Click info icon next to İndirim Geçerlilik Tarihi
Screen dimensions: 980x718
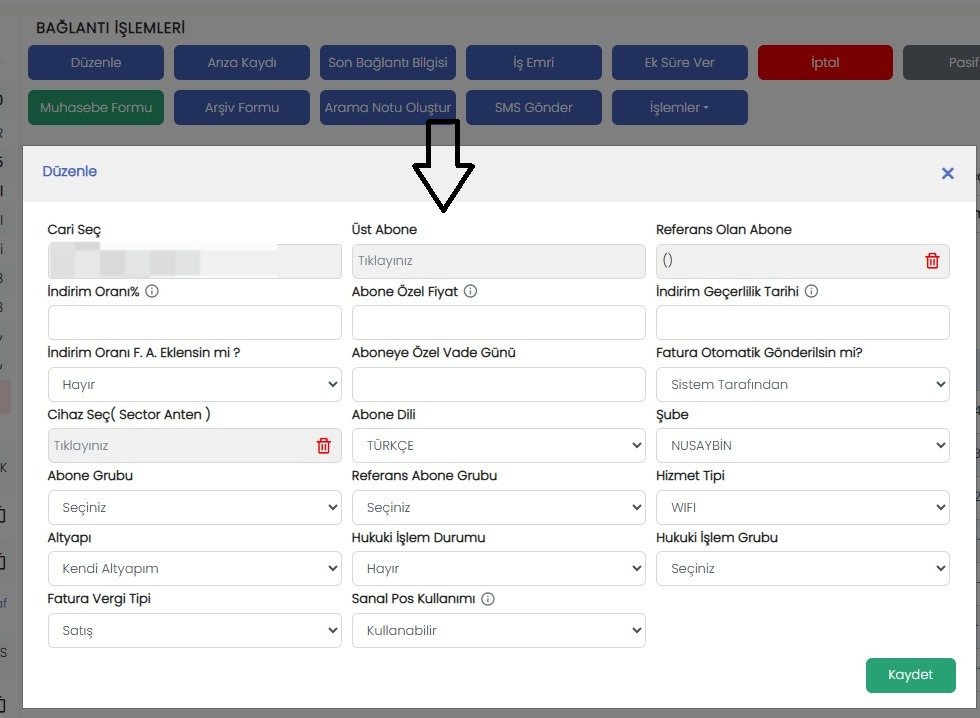tap(811, 291)
